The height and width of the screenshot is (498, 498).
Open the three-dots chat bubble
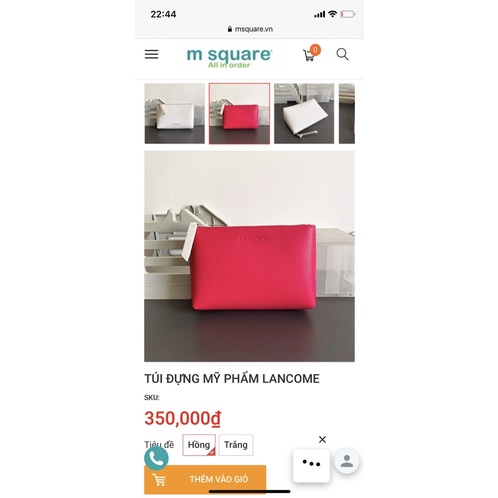click(x=311, y=465)
